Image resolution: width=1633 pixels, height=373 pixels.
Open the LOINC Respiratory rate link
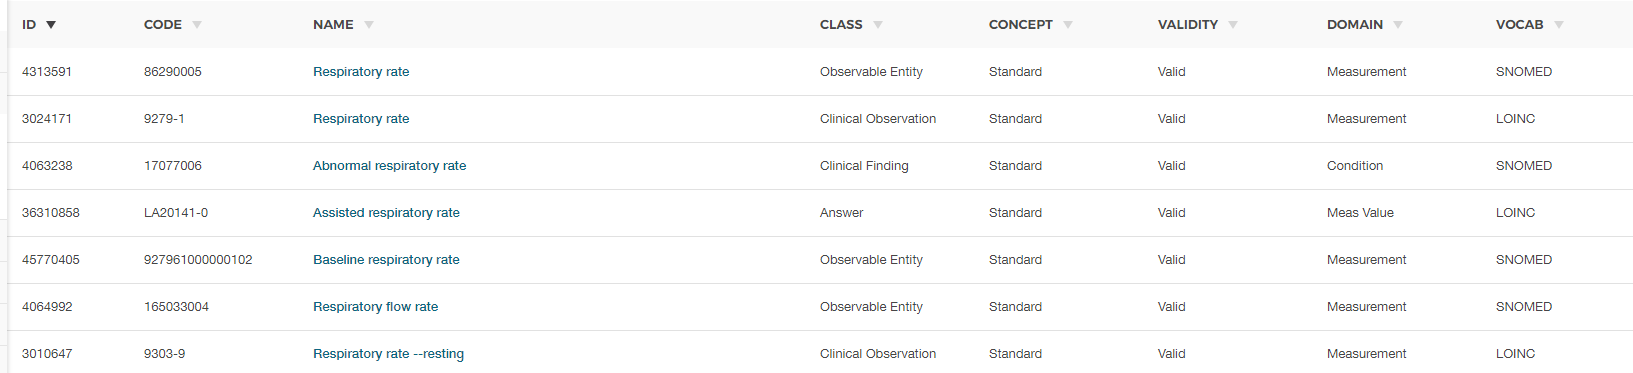click(x=361, y=119)
